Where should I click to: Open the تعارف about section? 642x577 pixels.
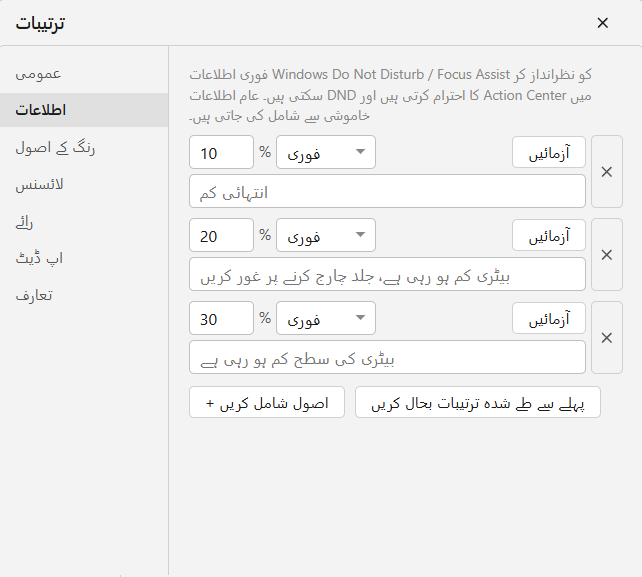click(84, 295)
